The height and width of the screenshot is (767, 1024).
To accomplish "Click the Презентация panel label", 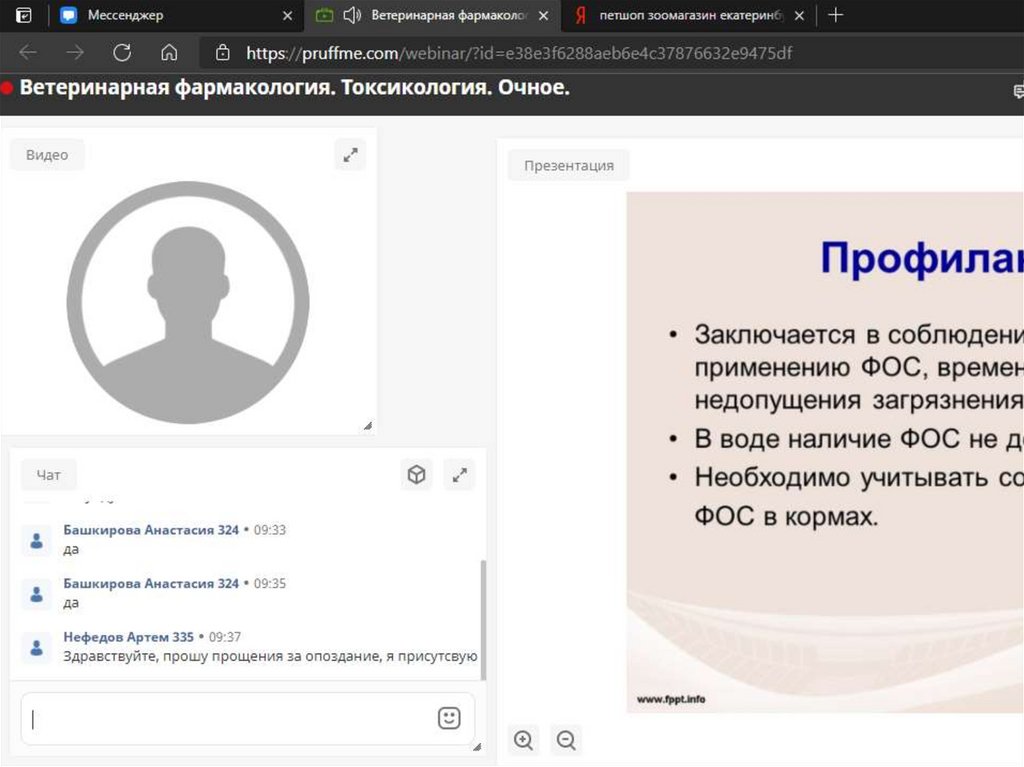I will click(568, 166).
